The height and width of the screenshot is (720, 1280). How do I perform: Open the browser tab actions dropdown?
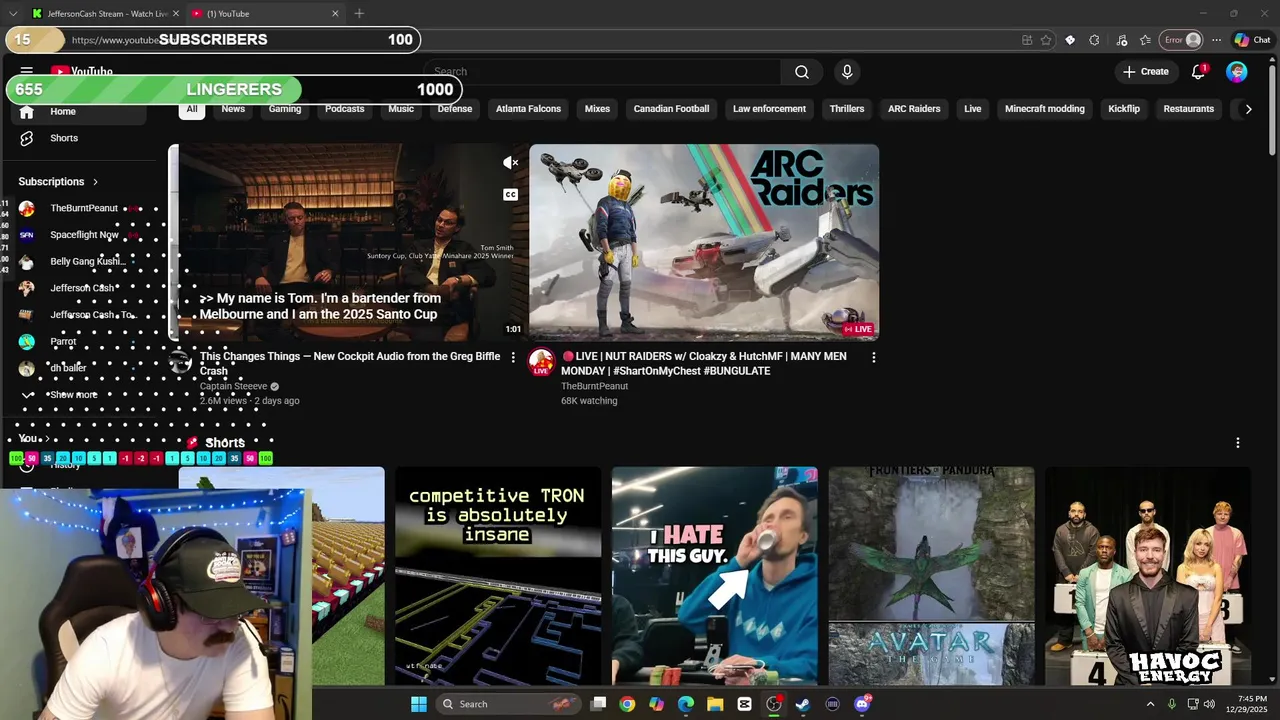(x=13, y=13)
